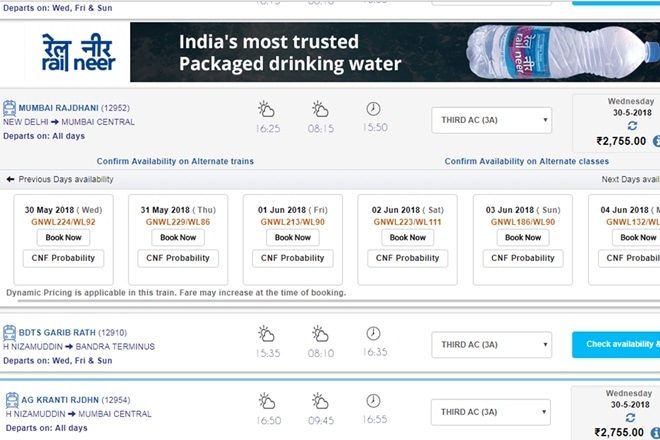Screen dimensions: 660x440
Task: Refresh the Mumbai Rajdhani fare for 30-5-2018
Action: point(631,127)
